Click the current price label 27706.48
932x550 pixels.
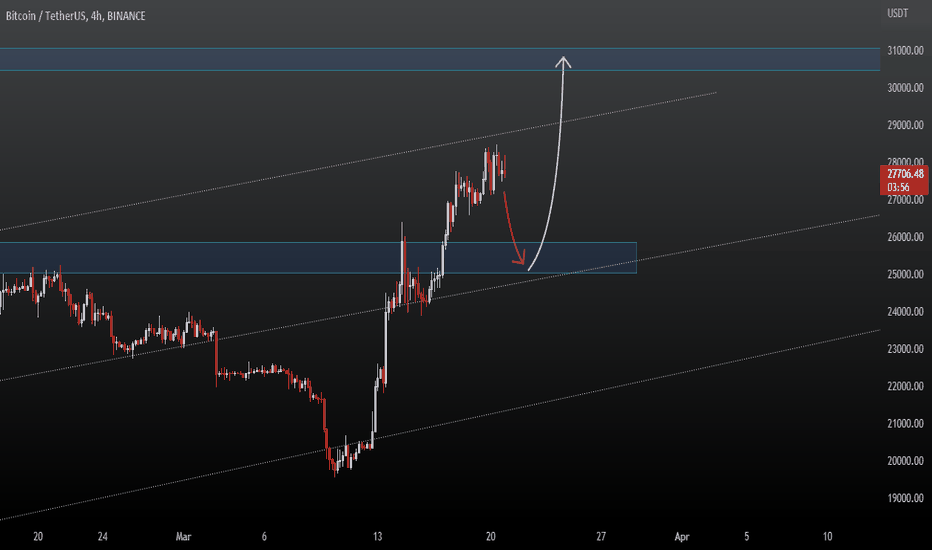coord(905,174)
